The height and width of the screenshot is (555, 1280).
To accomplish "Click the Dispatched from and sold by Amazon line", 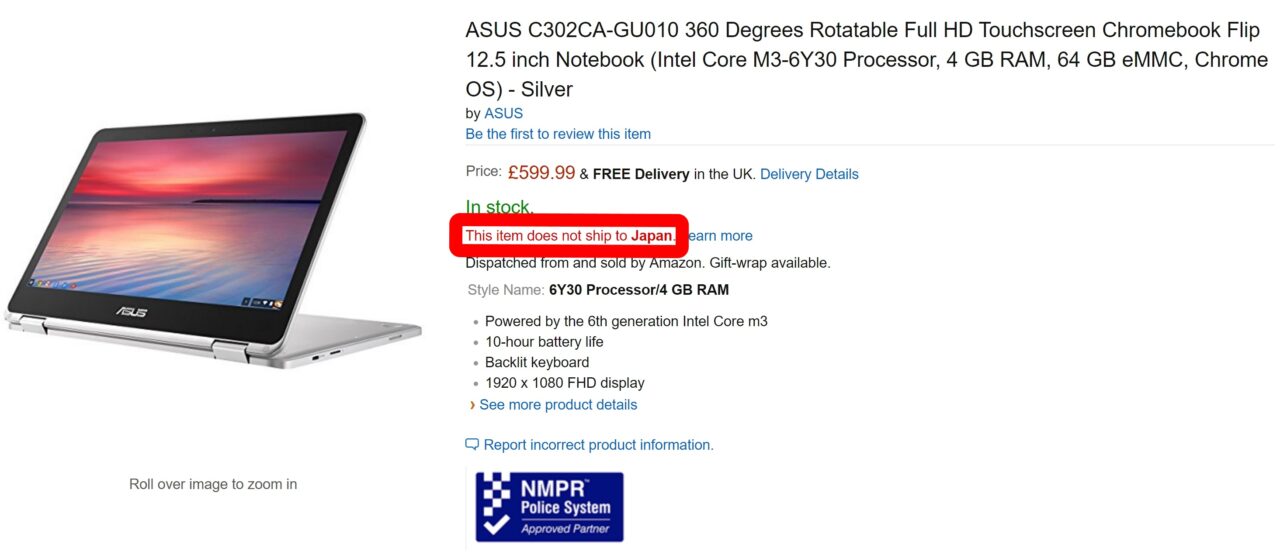I will (648, 263).
